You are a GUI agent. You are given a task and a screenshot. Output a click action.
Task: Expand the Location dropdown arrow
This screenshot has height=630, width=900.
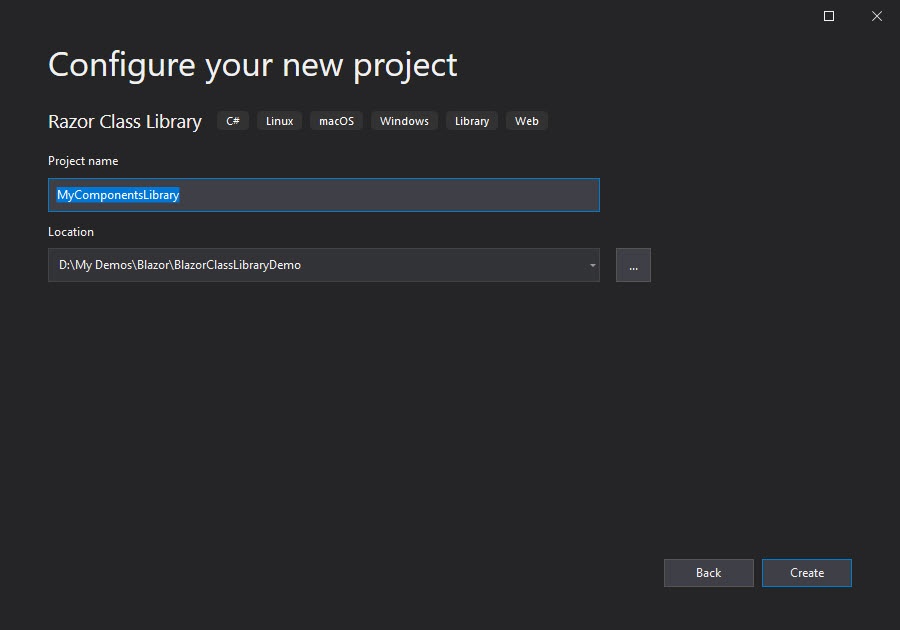coord(592,265)
